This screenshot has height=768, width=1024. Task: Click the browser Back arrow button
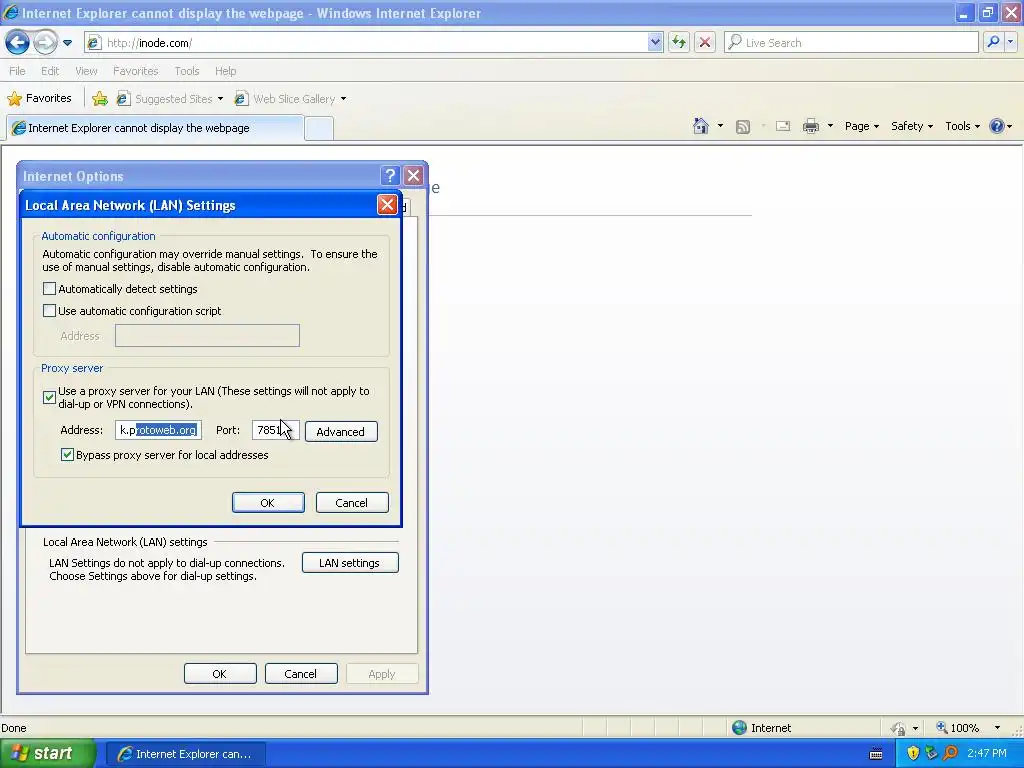coord(18,43)
